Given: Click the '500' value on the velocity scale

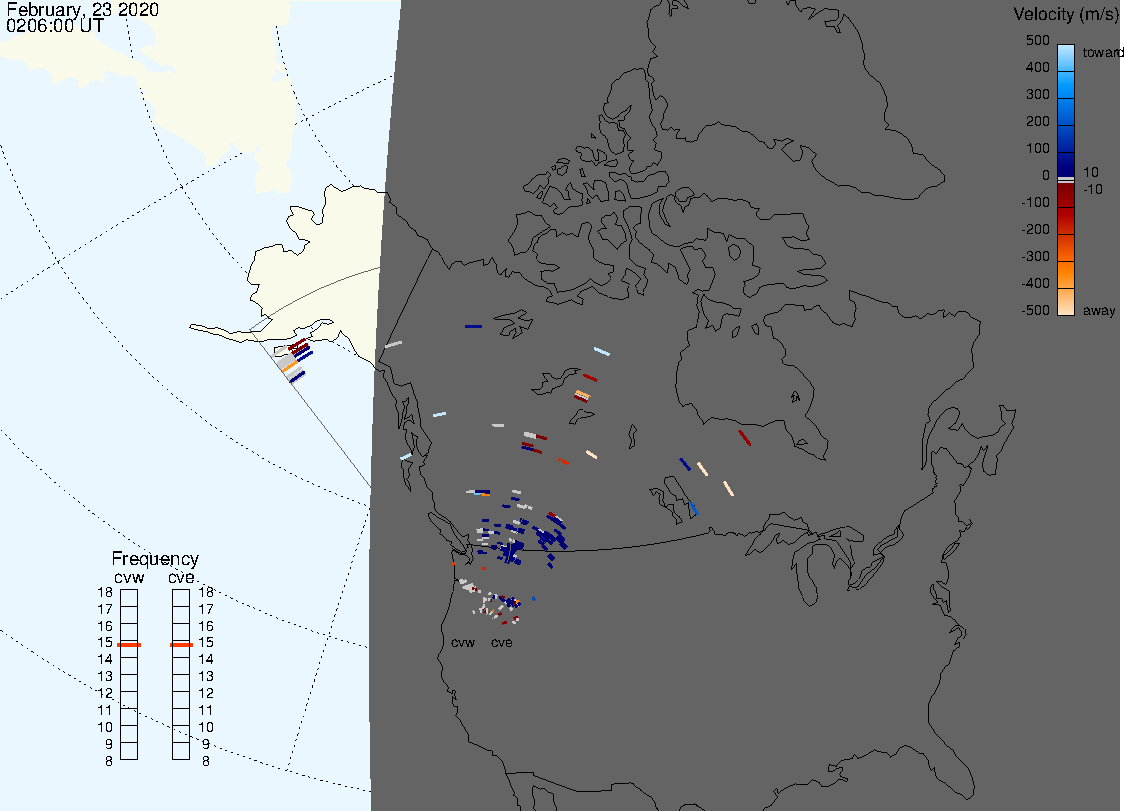Looking at the screenshot, I should point(1037,40).
